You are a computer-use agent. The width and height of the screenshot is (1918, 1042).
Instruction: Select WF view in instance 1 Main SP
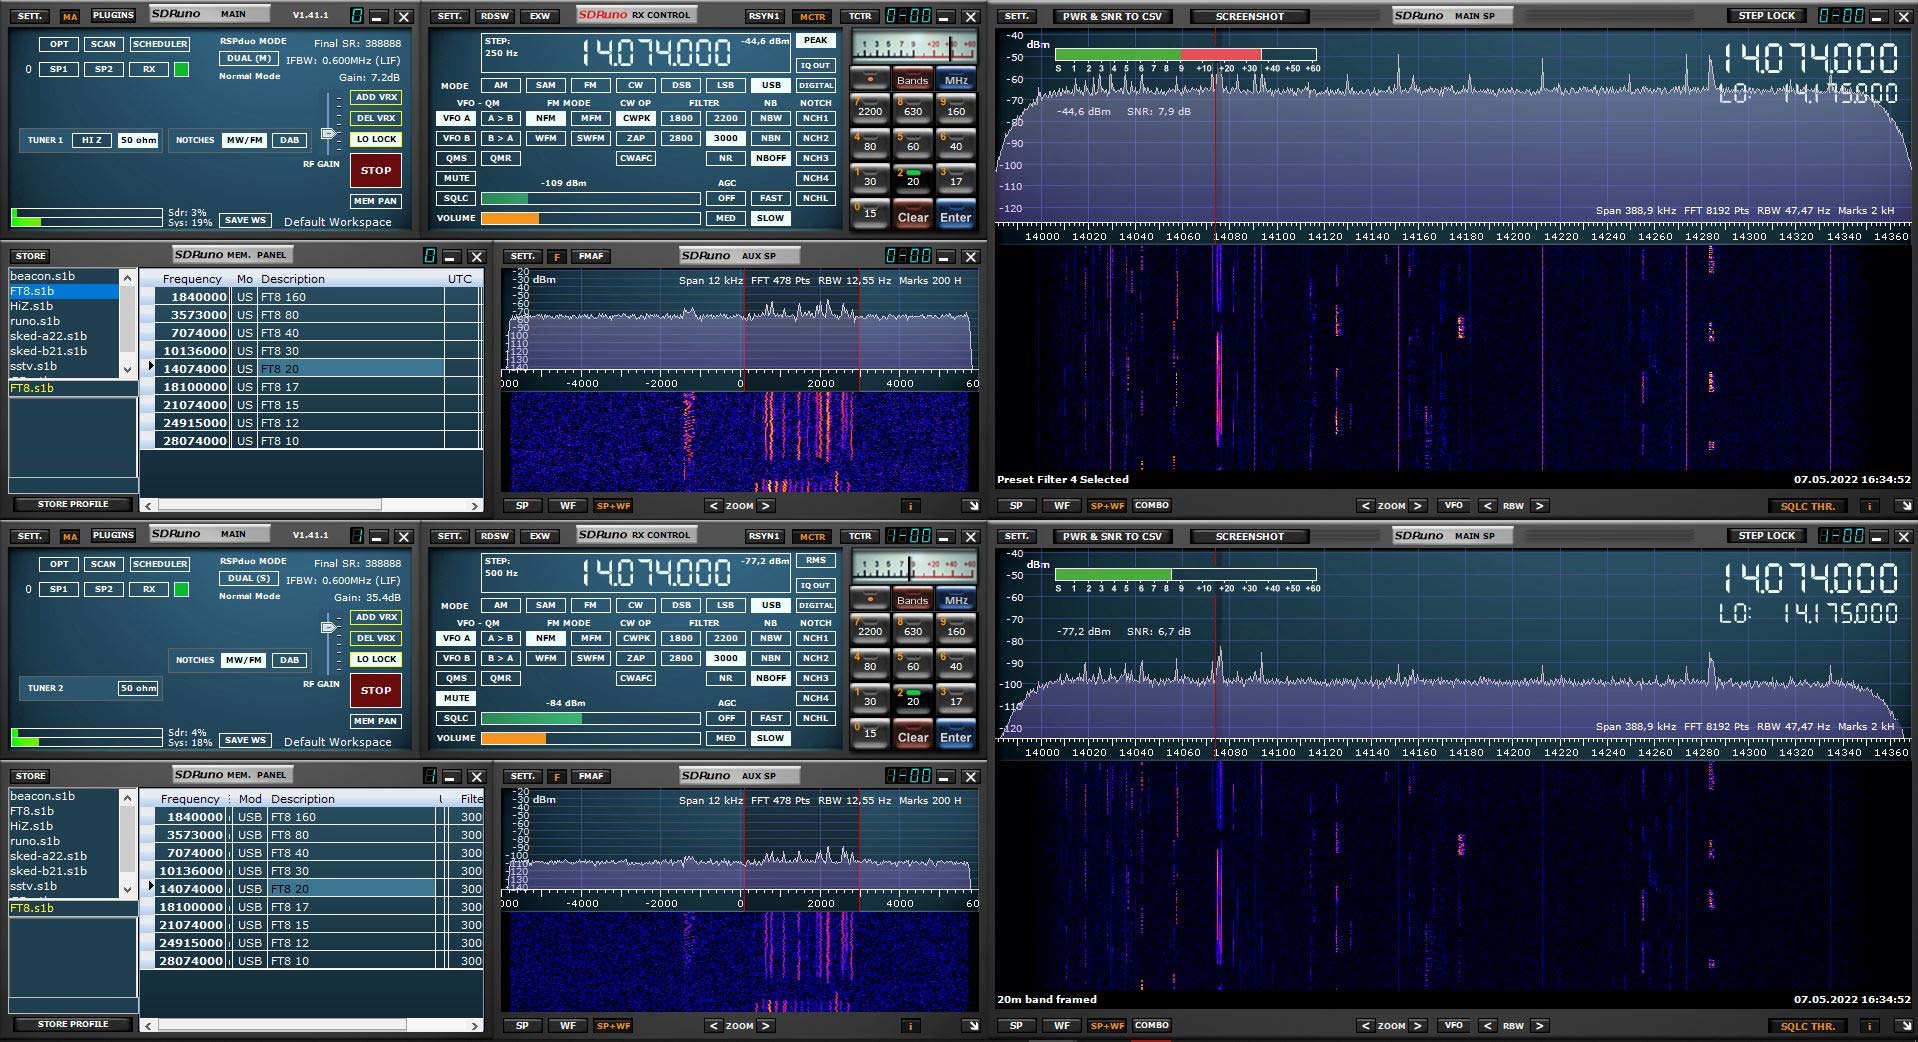tap(1062, 1026)
